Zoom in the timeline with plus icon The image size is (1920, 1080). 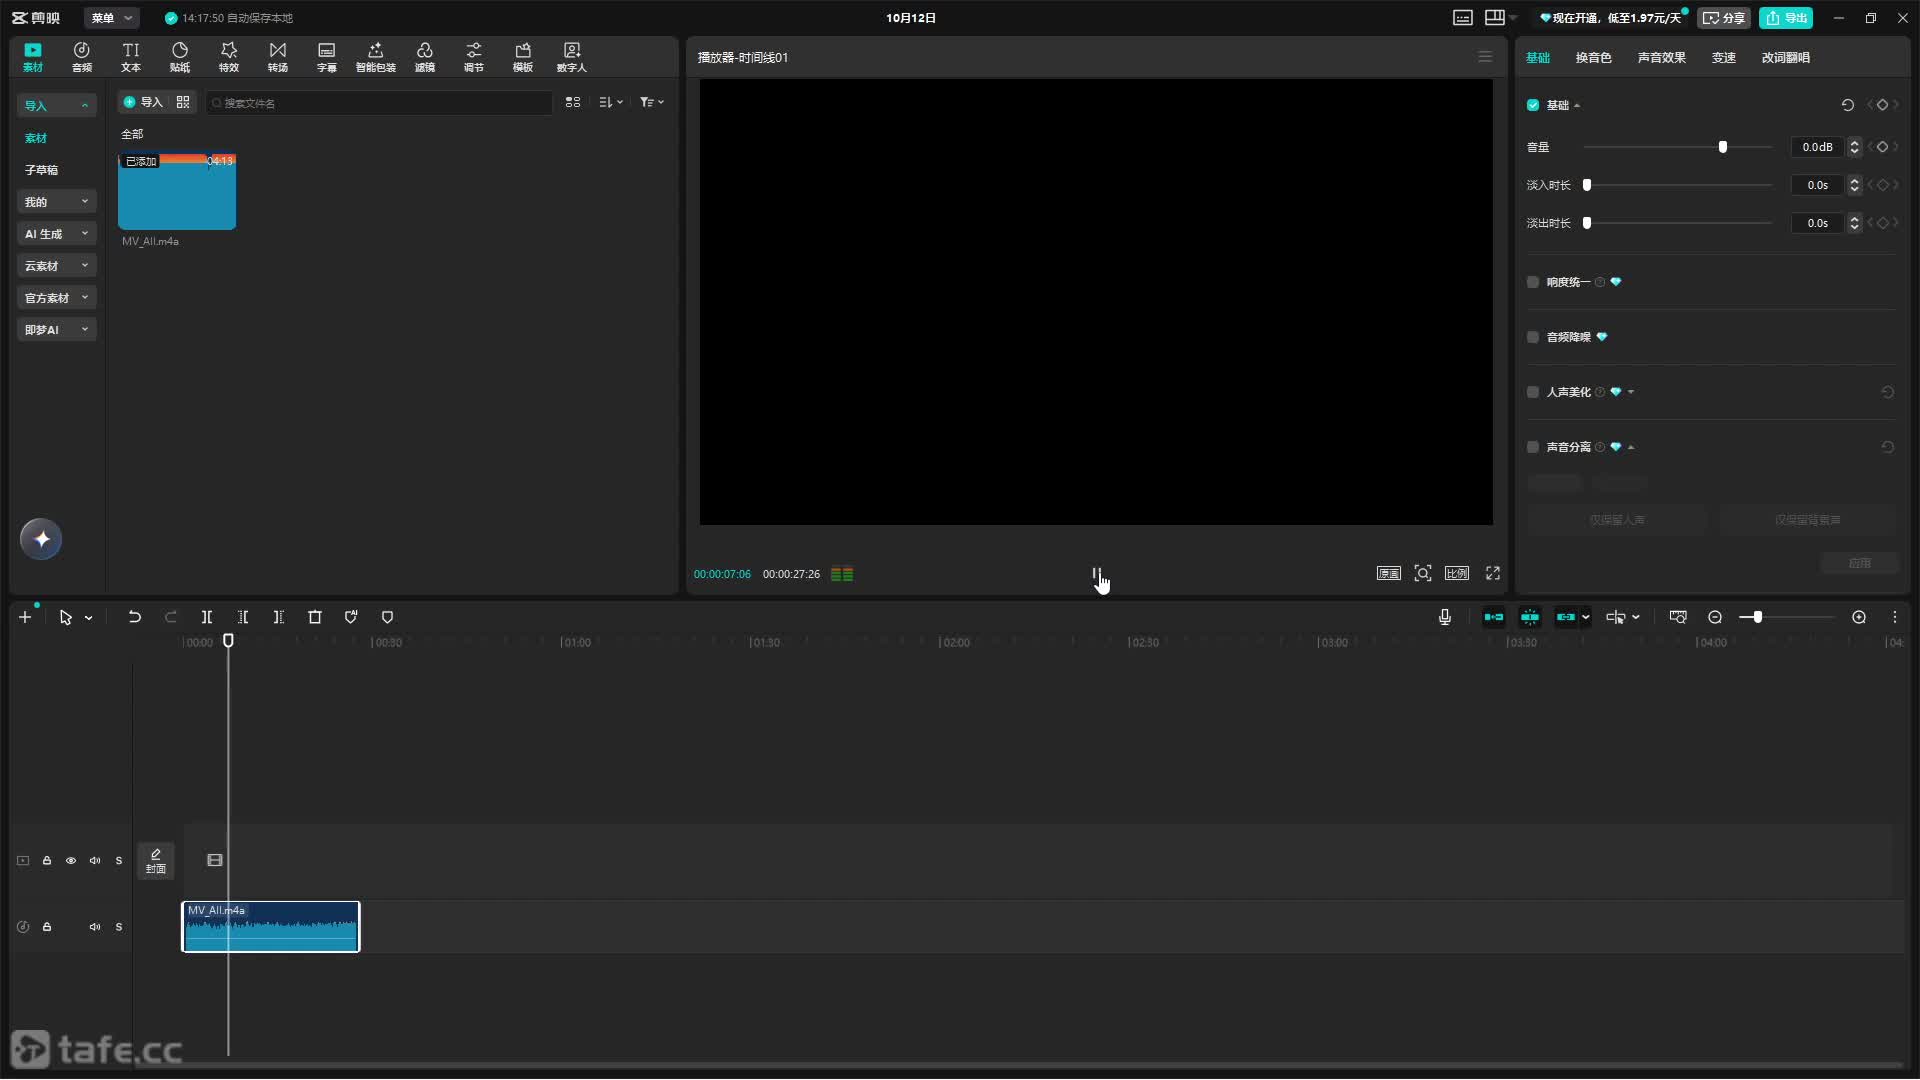[1859, 618]
